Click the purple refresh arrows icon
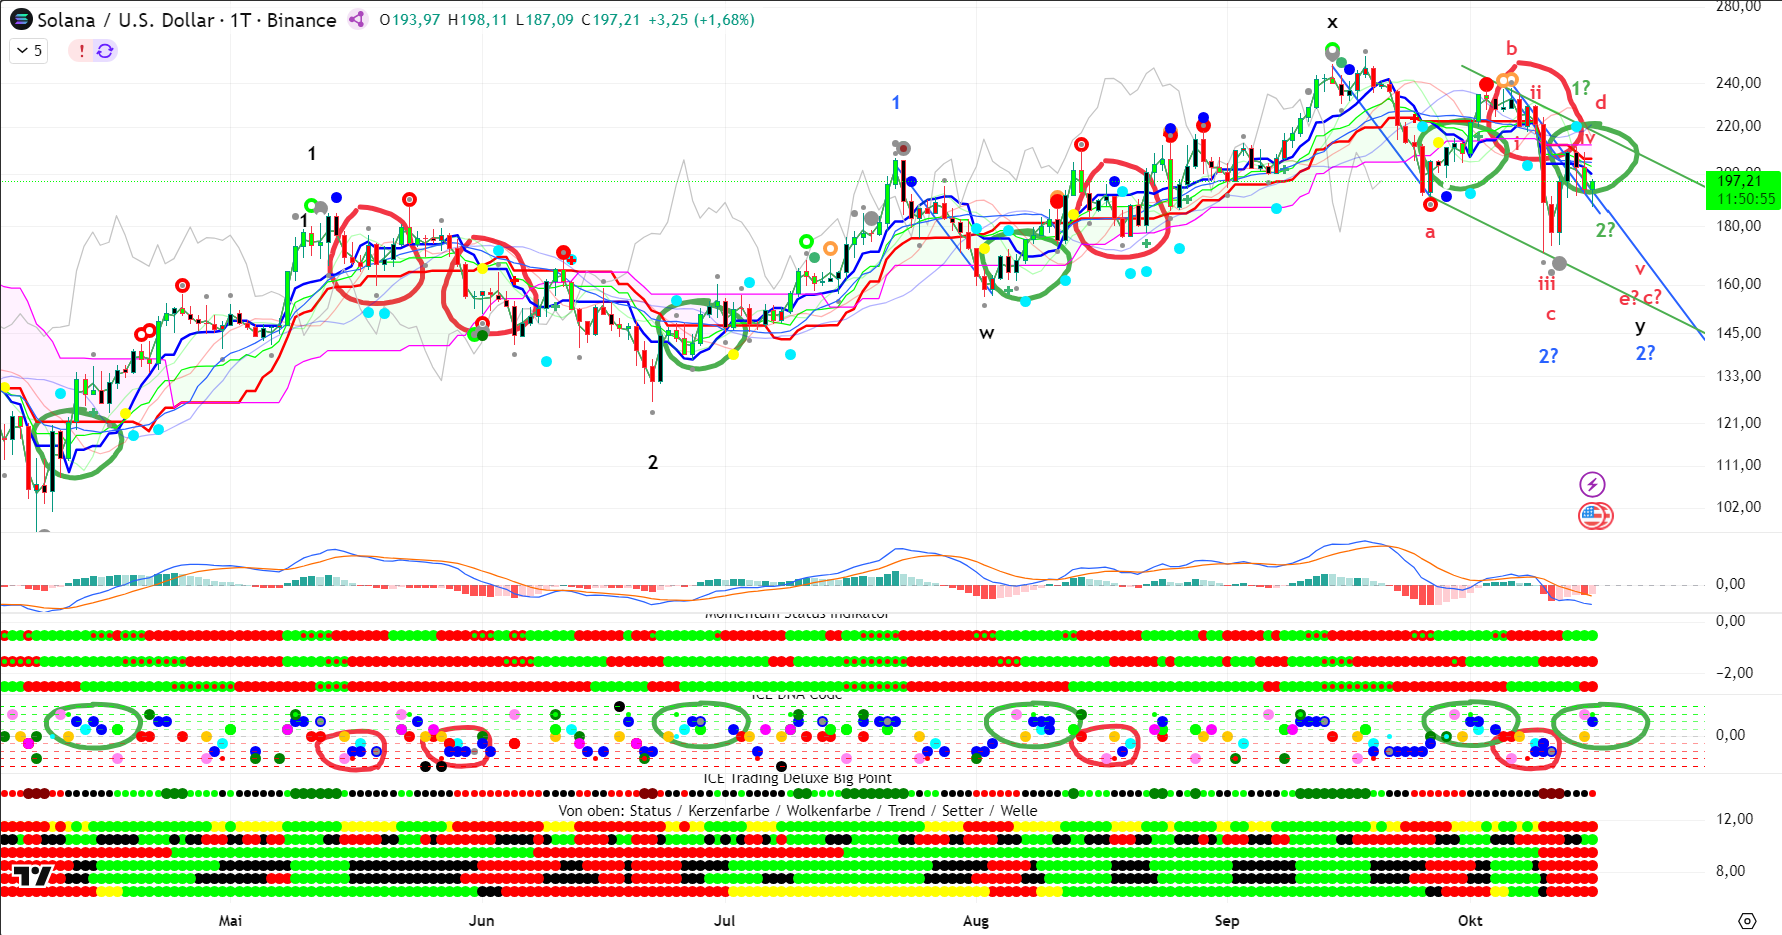Screen dimensions: 1782x935 point(105,51)
